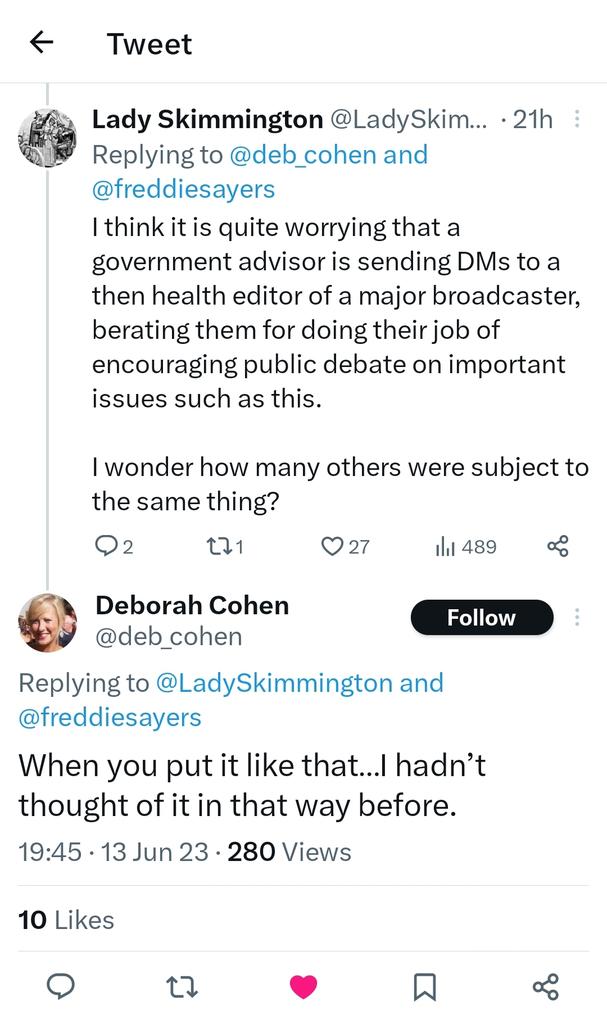Viewport: 607px width, 1024px height.
Task: Open @freddiesayers link in Lady Skimmington's reply
Action: pos(183,189)
